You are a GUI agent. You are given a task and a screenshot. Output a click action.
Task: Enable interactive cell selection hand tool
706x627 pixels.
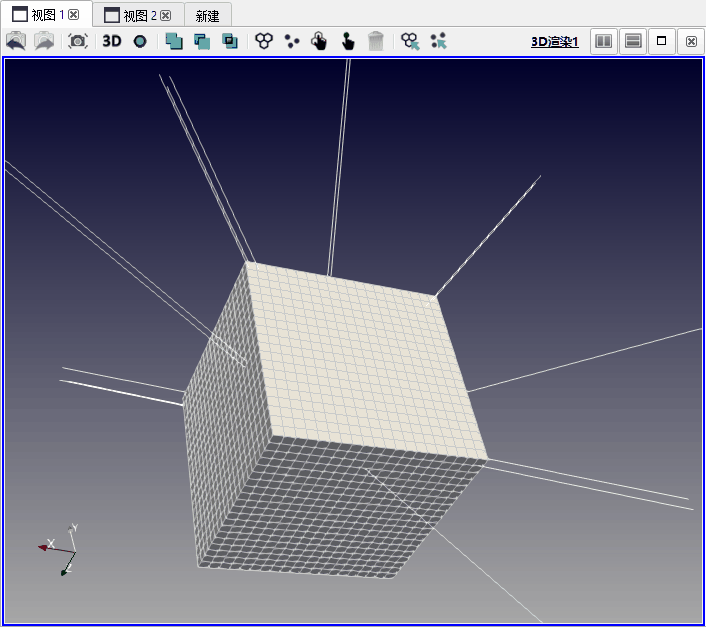(319, 41)
